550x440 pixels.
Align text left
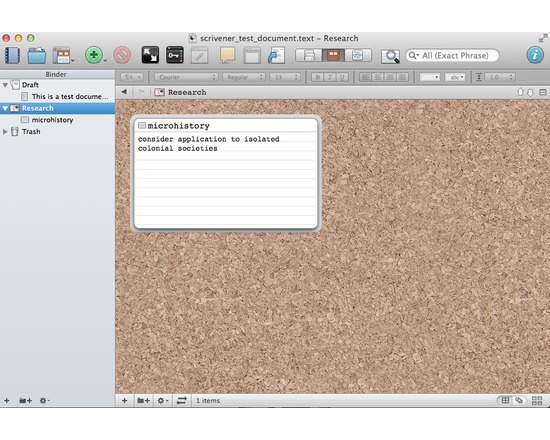pos(365,77)
